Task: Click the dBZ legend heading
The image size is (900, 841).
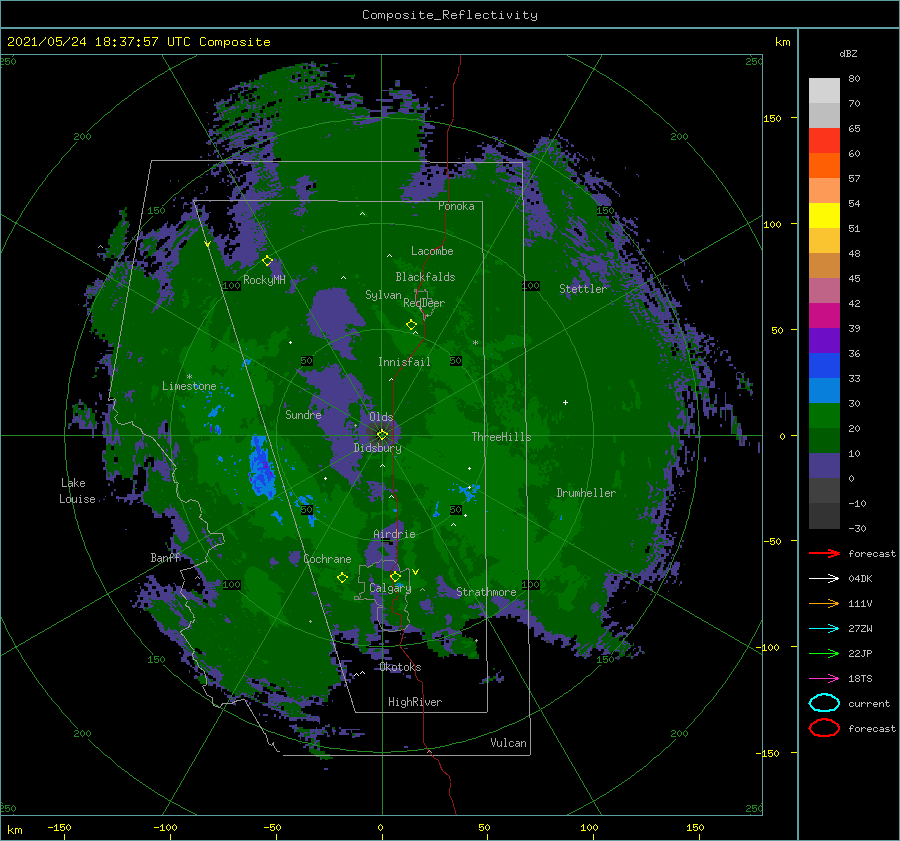Action: point(848,53)
